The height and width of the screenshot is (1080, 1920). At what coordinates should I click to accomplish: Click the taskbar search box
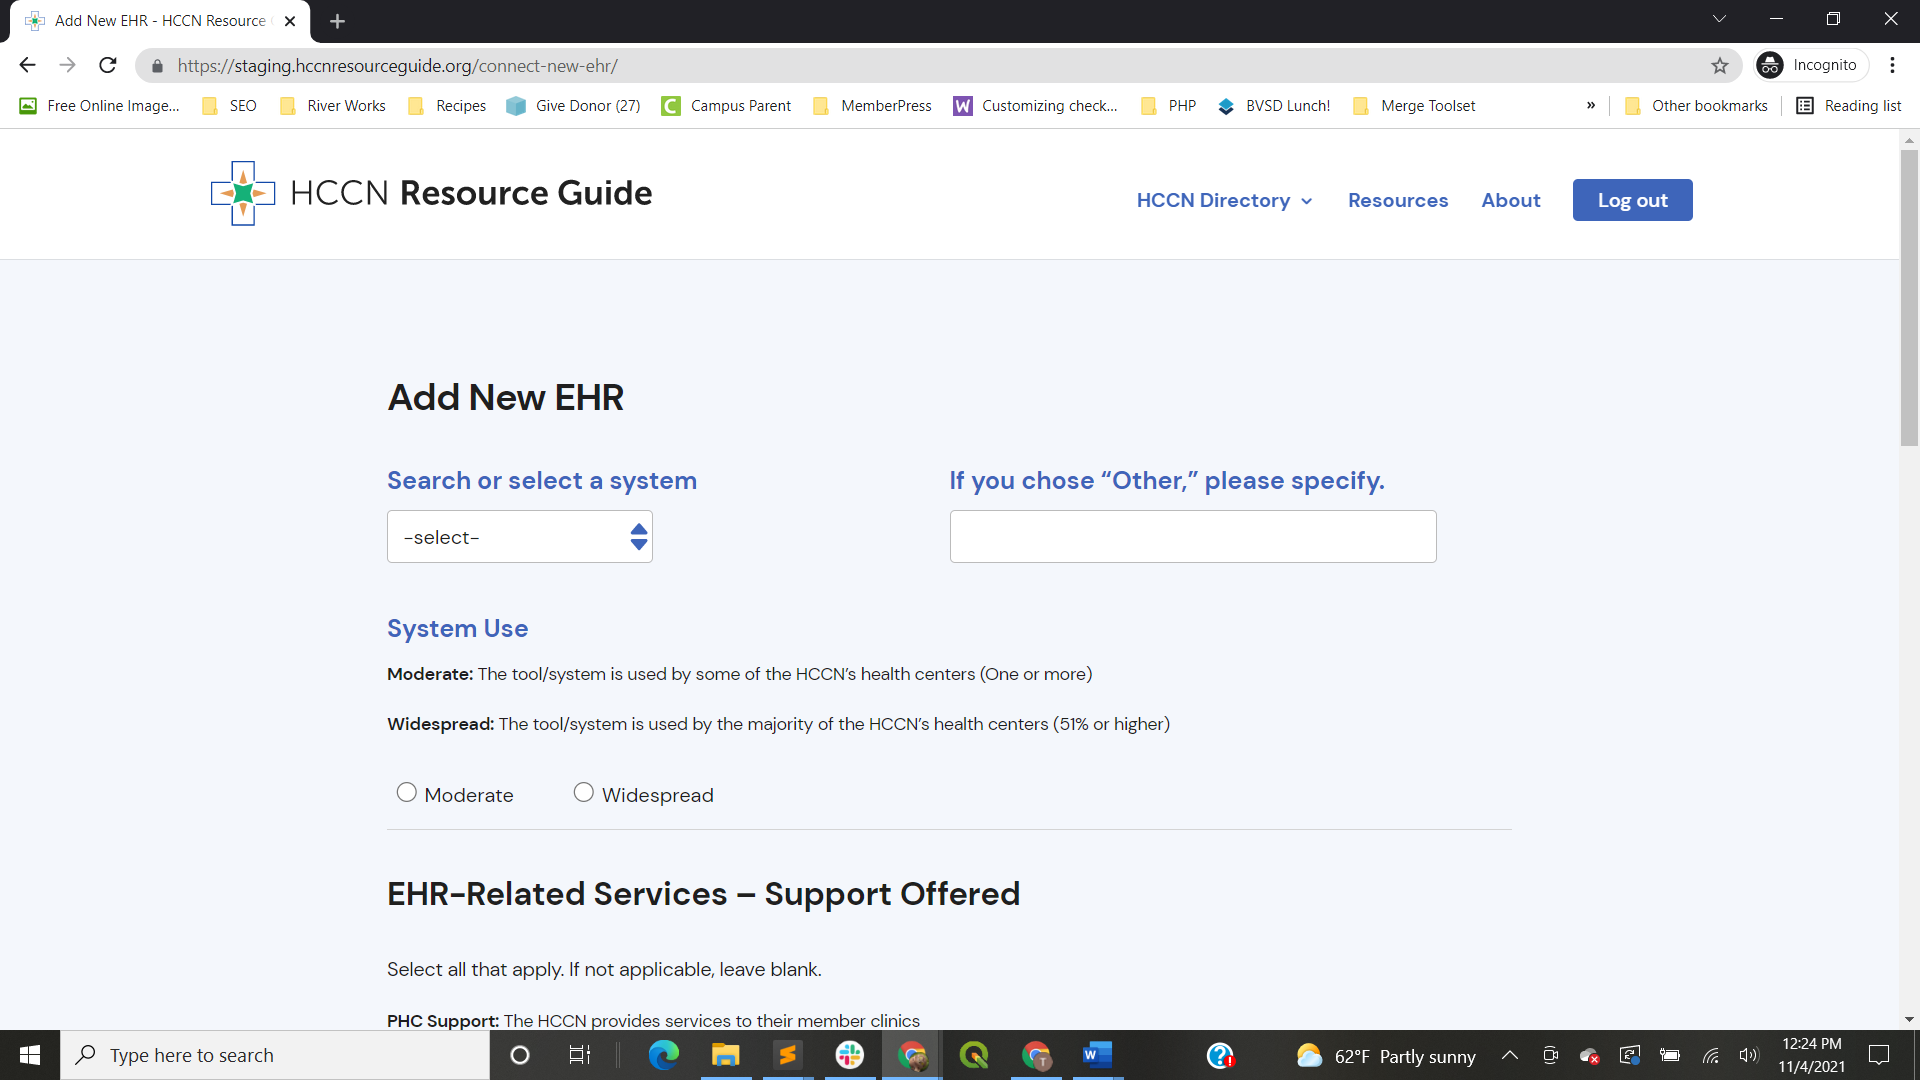pyautogui.click(x=275, y=1055)
